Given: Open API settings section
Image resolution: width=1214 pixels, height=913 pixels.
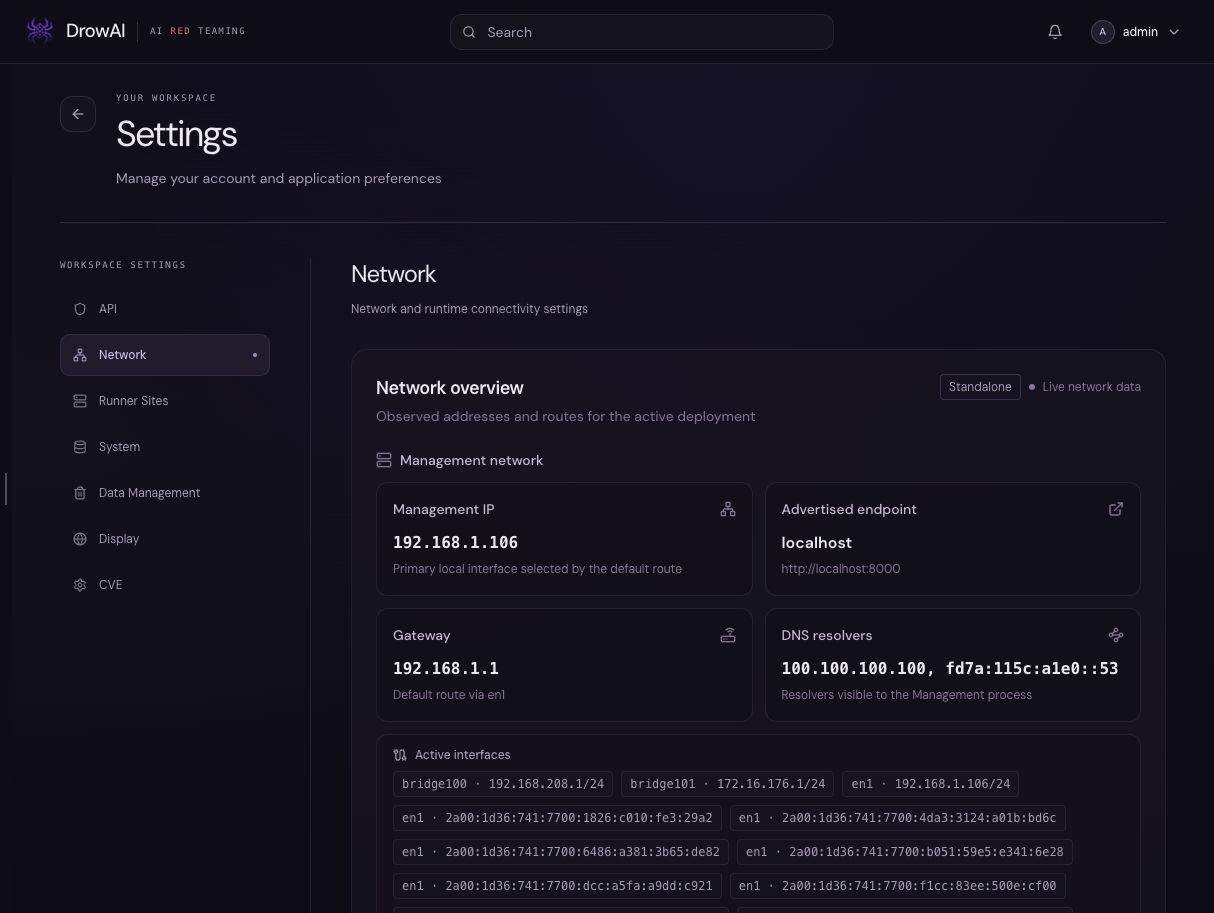Looking at the screenshot, I should (x=165, y=309).
